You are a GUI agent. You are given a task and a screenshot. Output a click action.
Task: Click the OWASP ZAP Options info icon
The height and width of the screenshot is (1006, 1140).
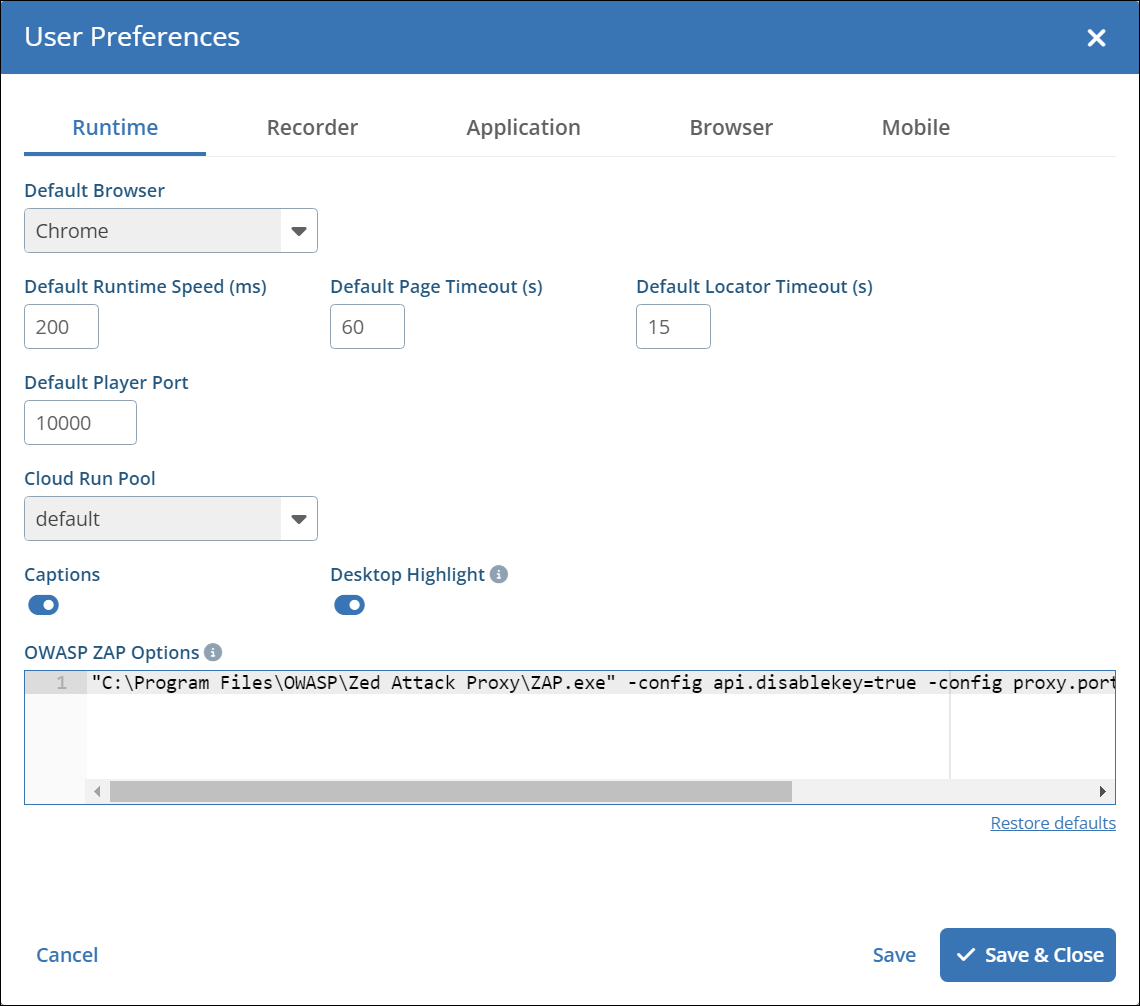(213, 652)
